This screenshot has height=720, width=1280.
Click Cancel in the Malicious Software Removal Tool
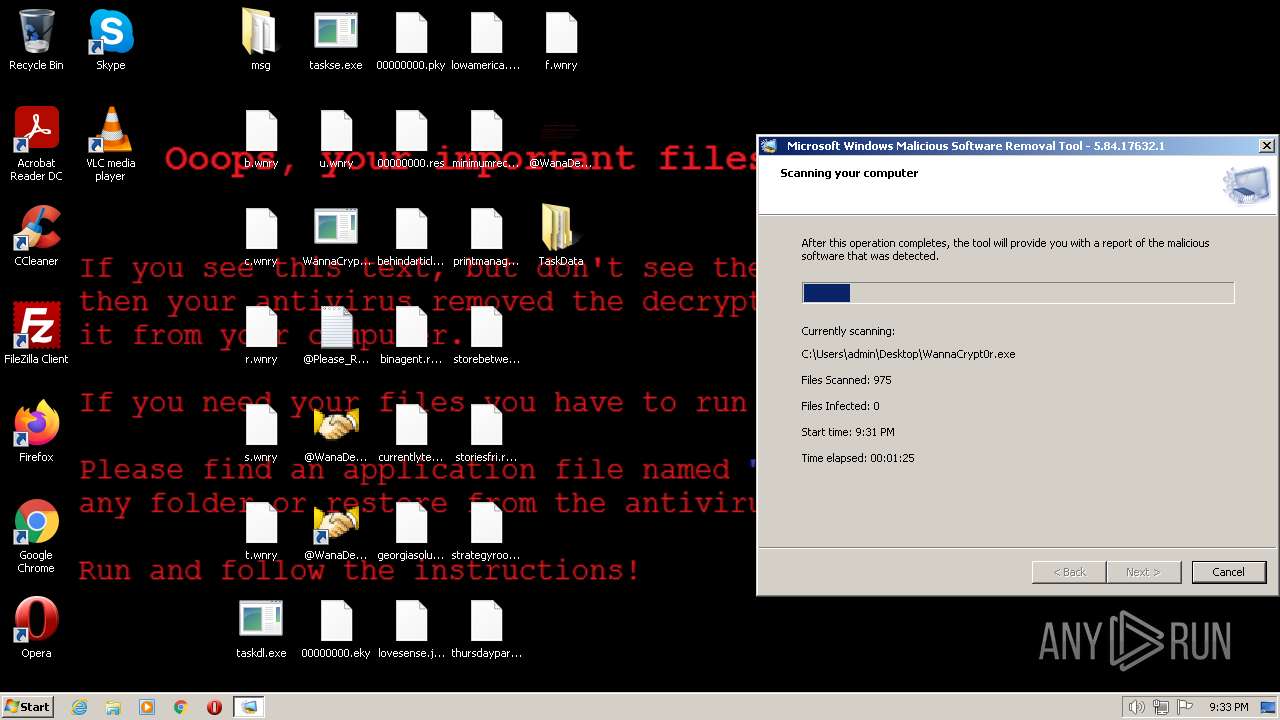point(1228,572)
